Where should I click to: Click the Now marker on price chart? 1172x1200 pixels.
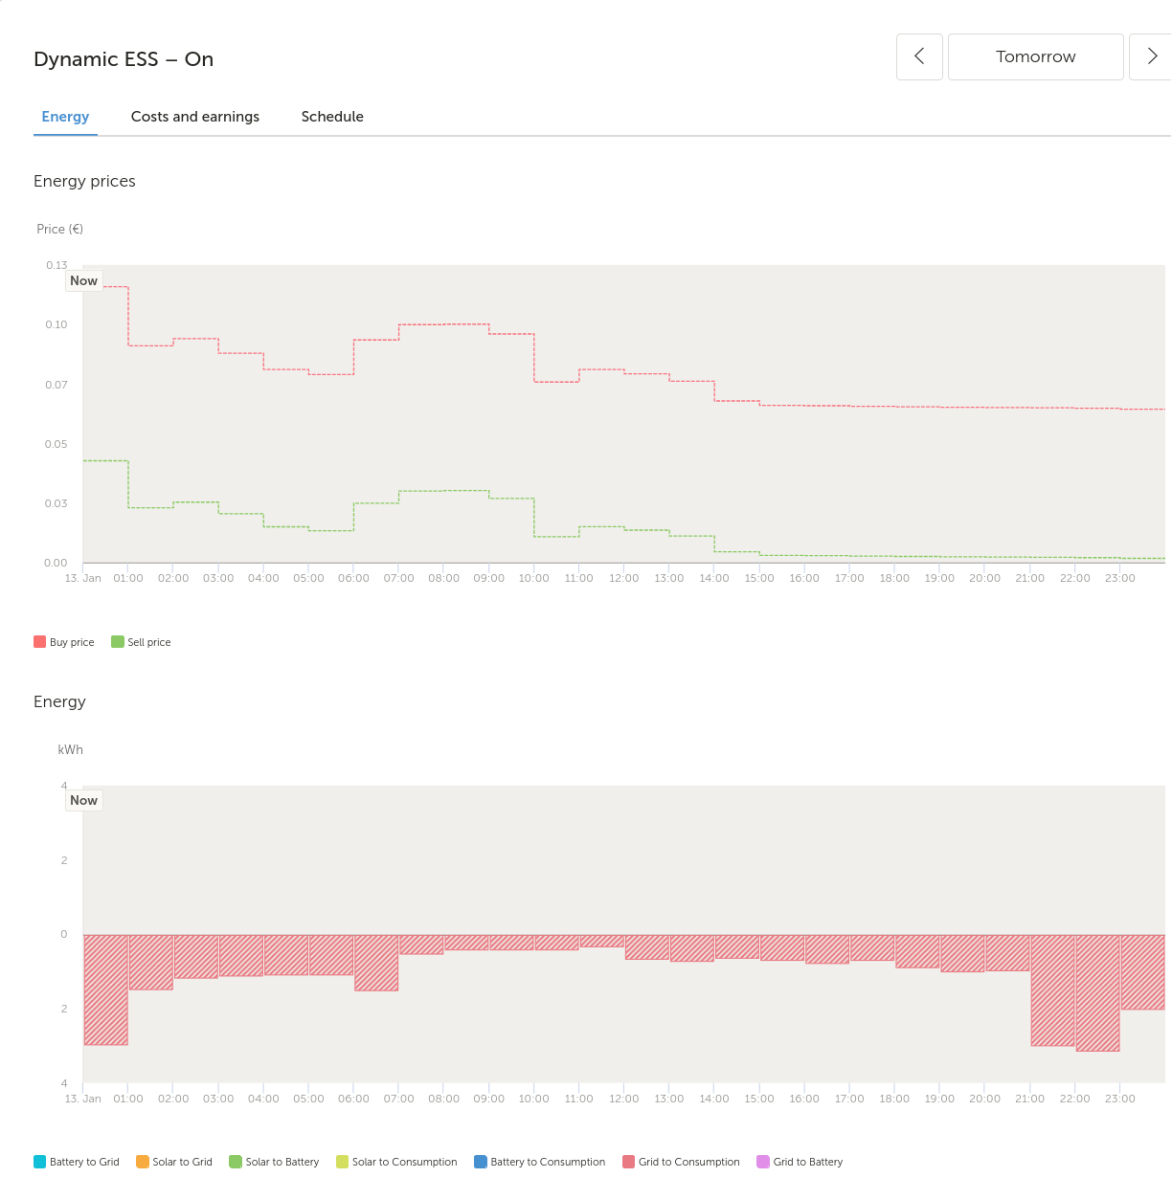click(84, 281)
